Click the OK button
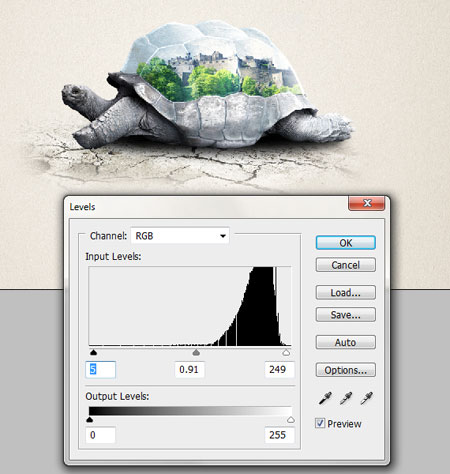This screenshot has height=474, width=450. click(346, 243)
